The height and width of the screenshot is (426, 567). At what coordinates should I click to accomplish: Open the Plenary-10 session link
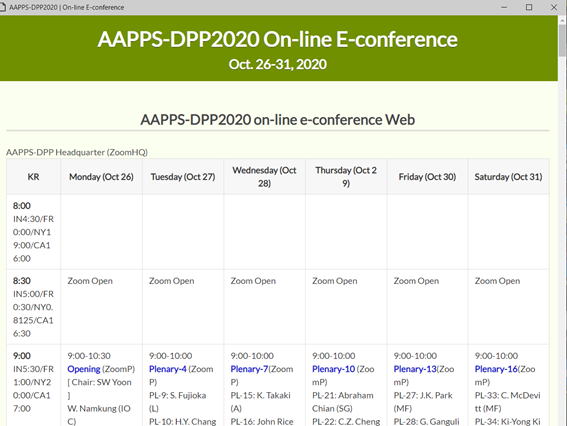pos(333,369)
